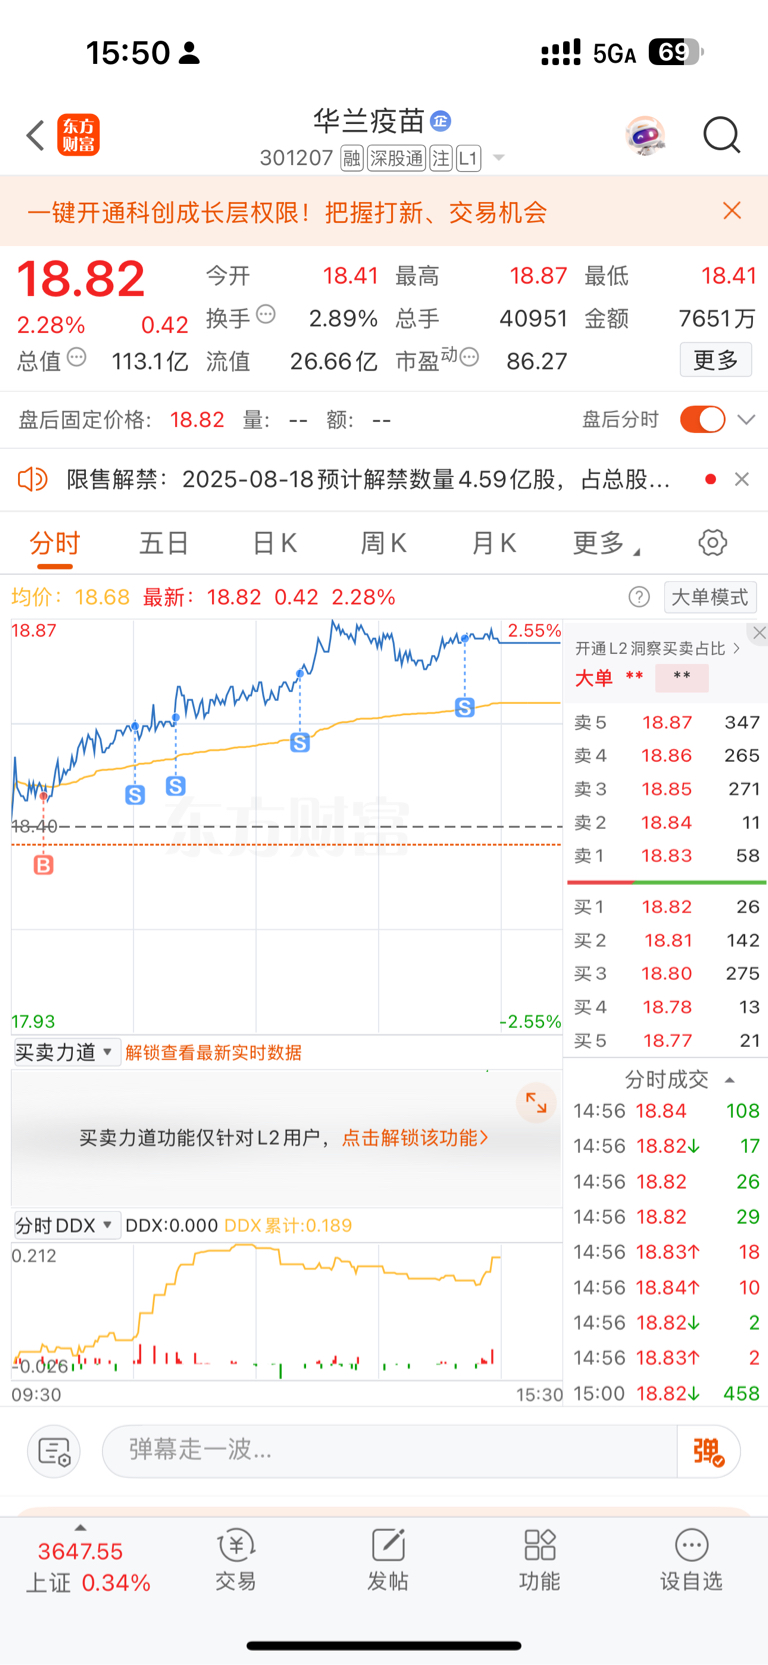The width and height of the screenshot is (768, 1665).
Task: Tap 解锁查看最新实时数据 link
Action: click(213, 1052)
